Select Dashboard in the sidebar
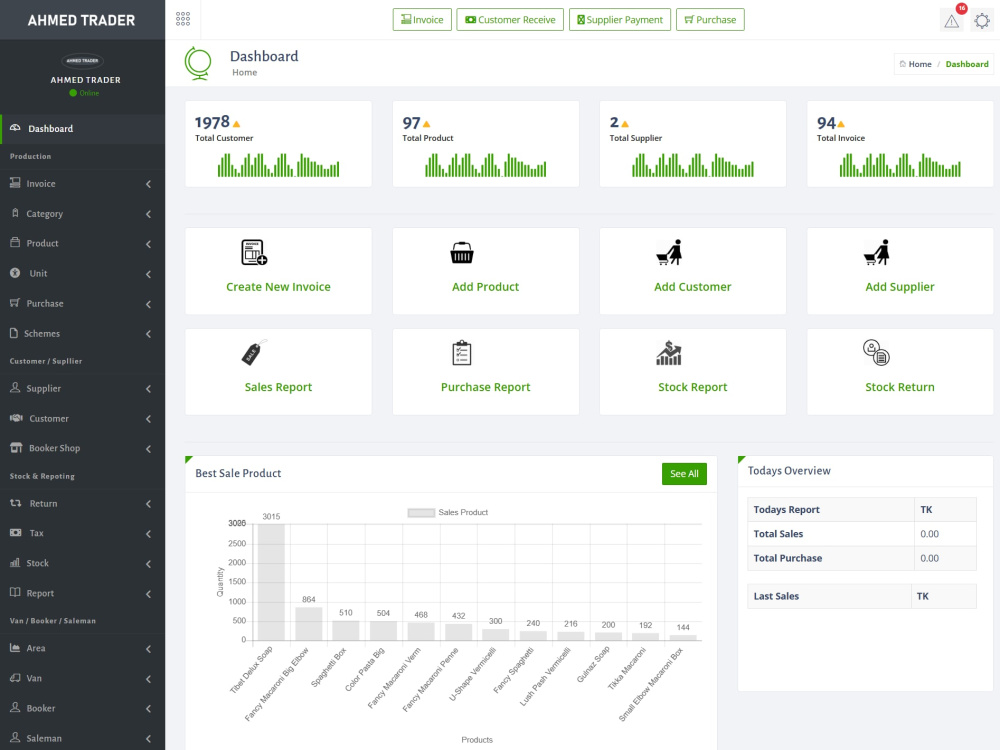Image resolution: width=1000 pixels, height=750 pixels. tap(82, 129)
